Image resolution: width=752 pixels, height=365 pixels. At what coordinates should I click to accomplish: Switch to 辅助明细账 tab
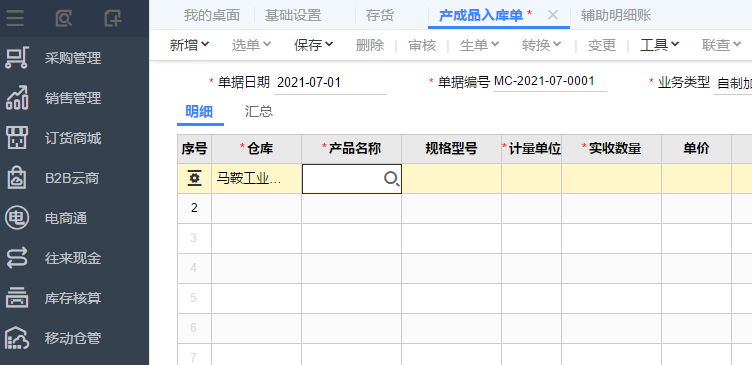click(616, 15)
